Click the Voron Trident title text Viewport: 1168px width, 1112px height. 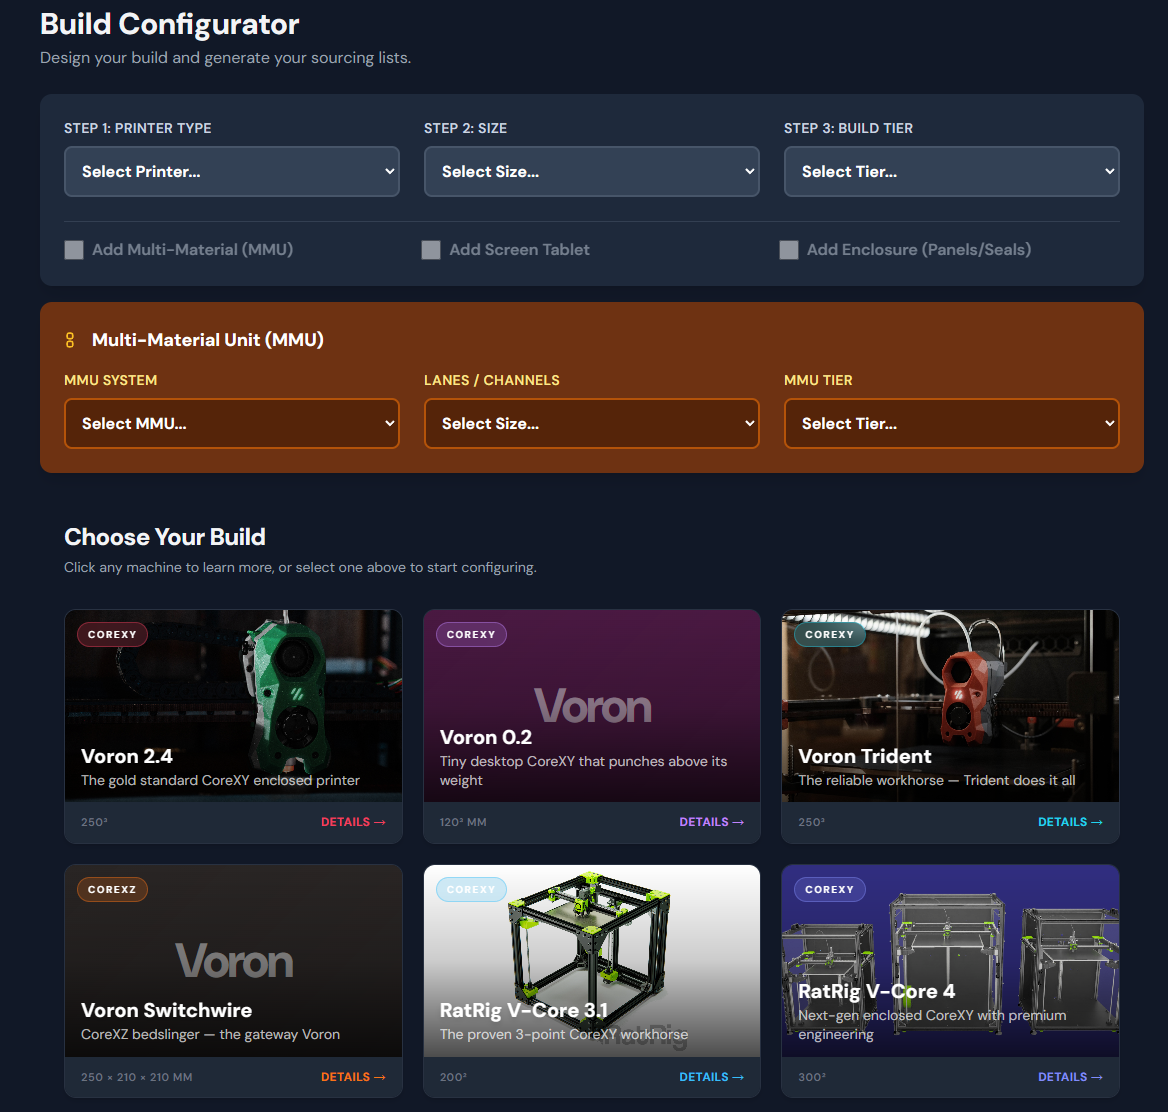[x=865, y=756]
